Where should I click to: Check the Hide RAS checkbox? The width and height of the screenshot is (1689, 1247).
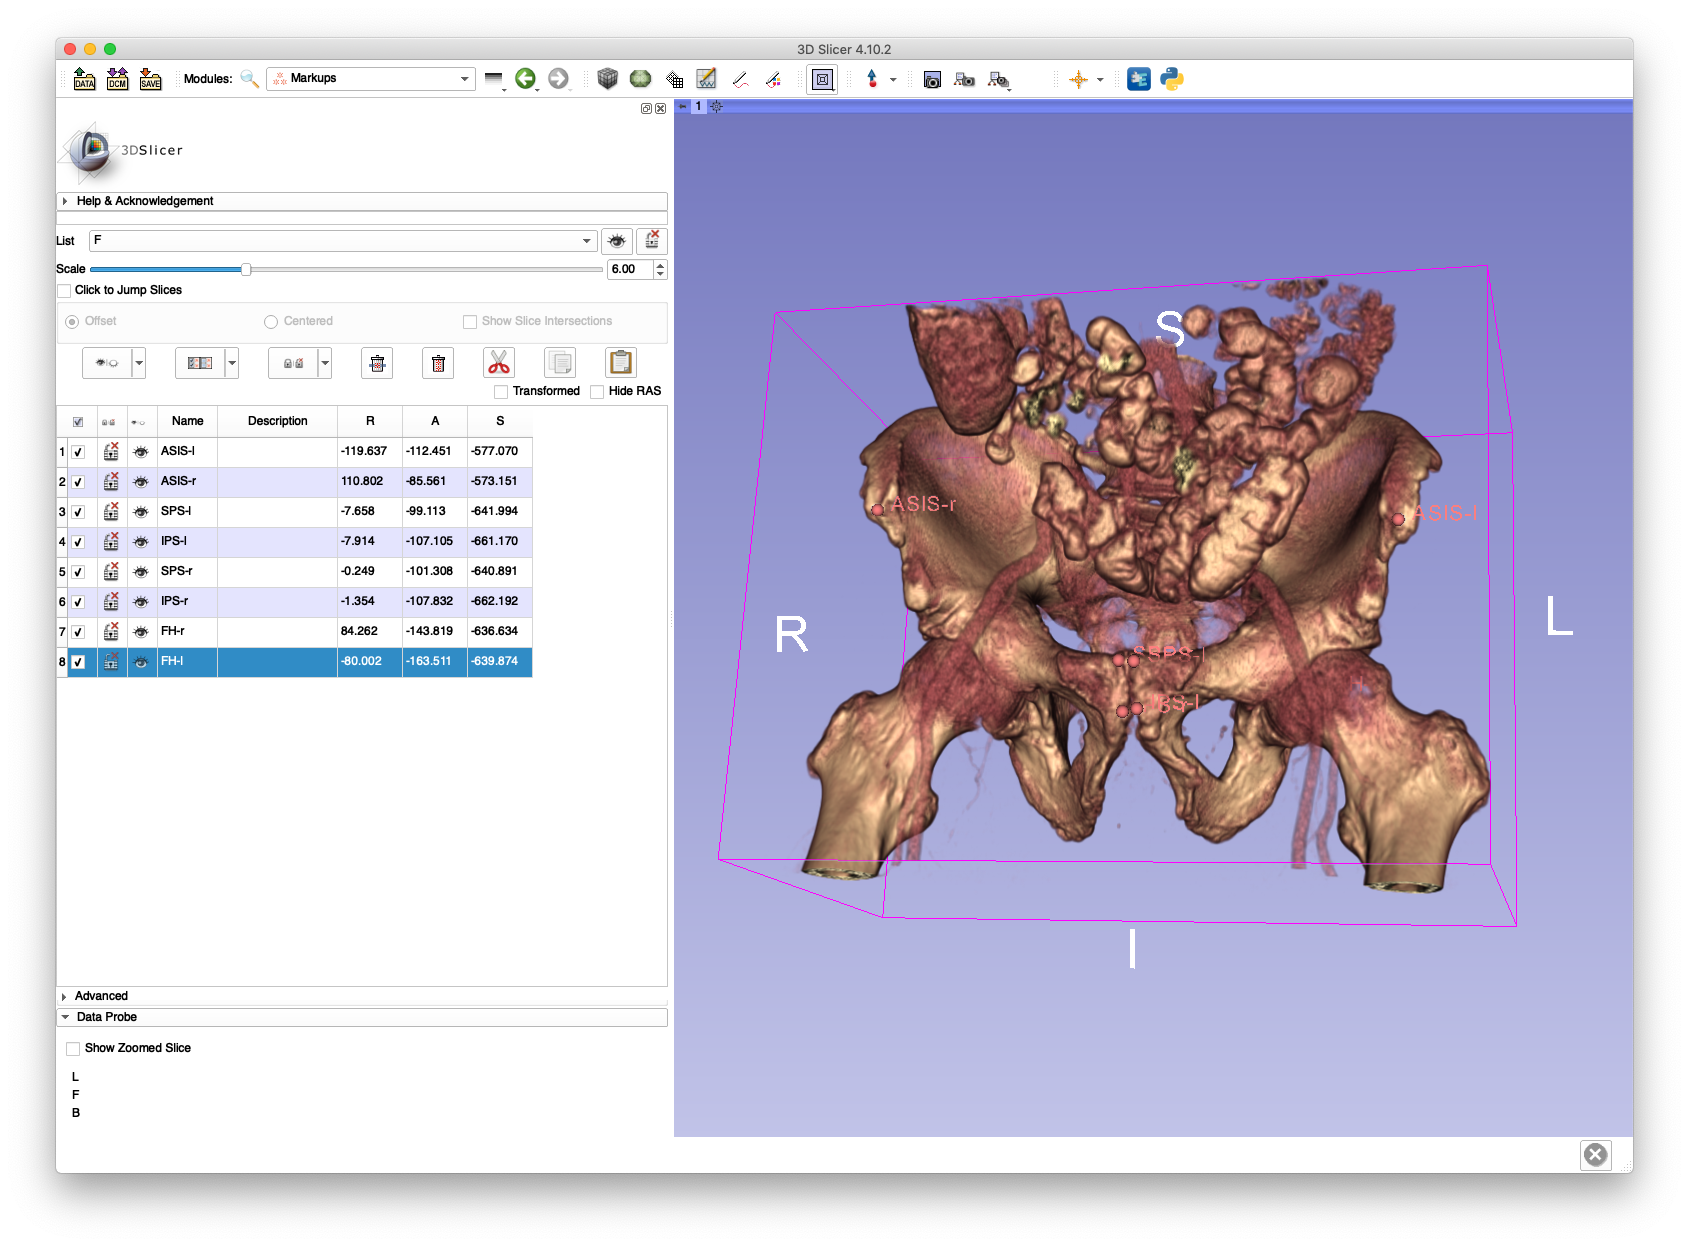[597, 392]
